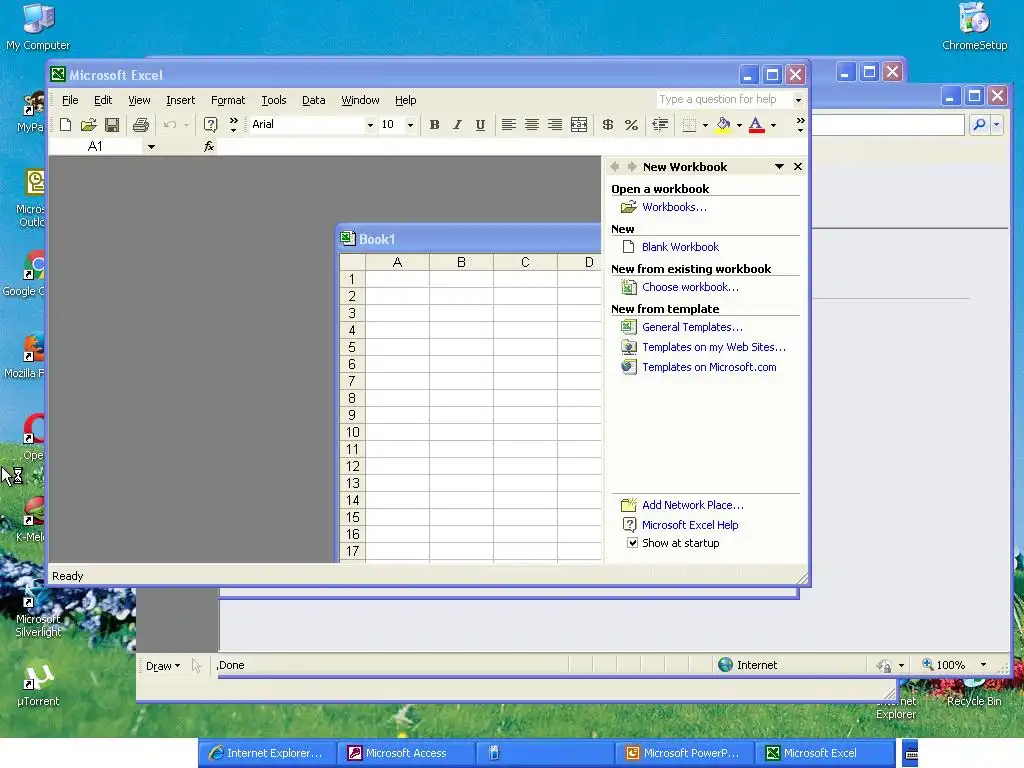Open the New Workbook task pane menu arrow
Image resolution: width=1024 pixels, height=768 pixels.
pyautogui.click(x=779, y=167)
